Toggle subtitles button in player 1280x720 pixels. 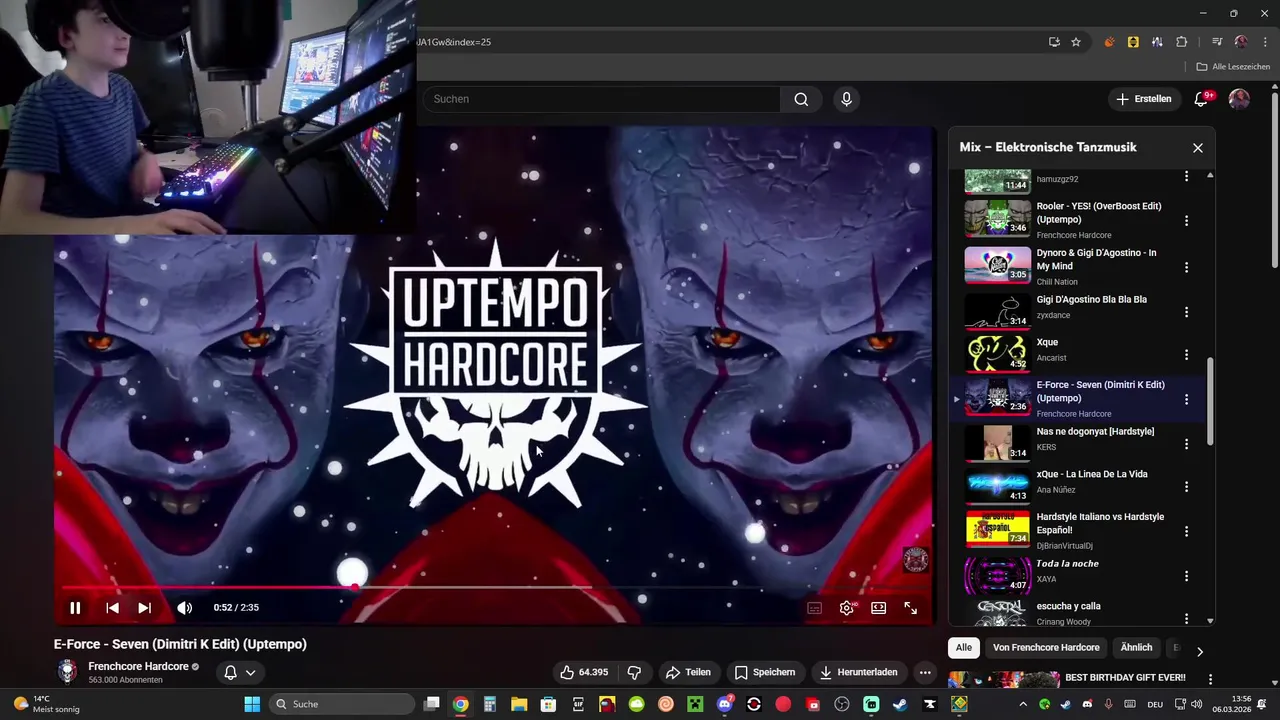click(x=815, y=607)
